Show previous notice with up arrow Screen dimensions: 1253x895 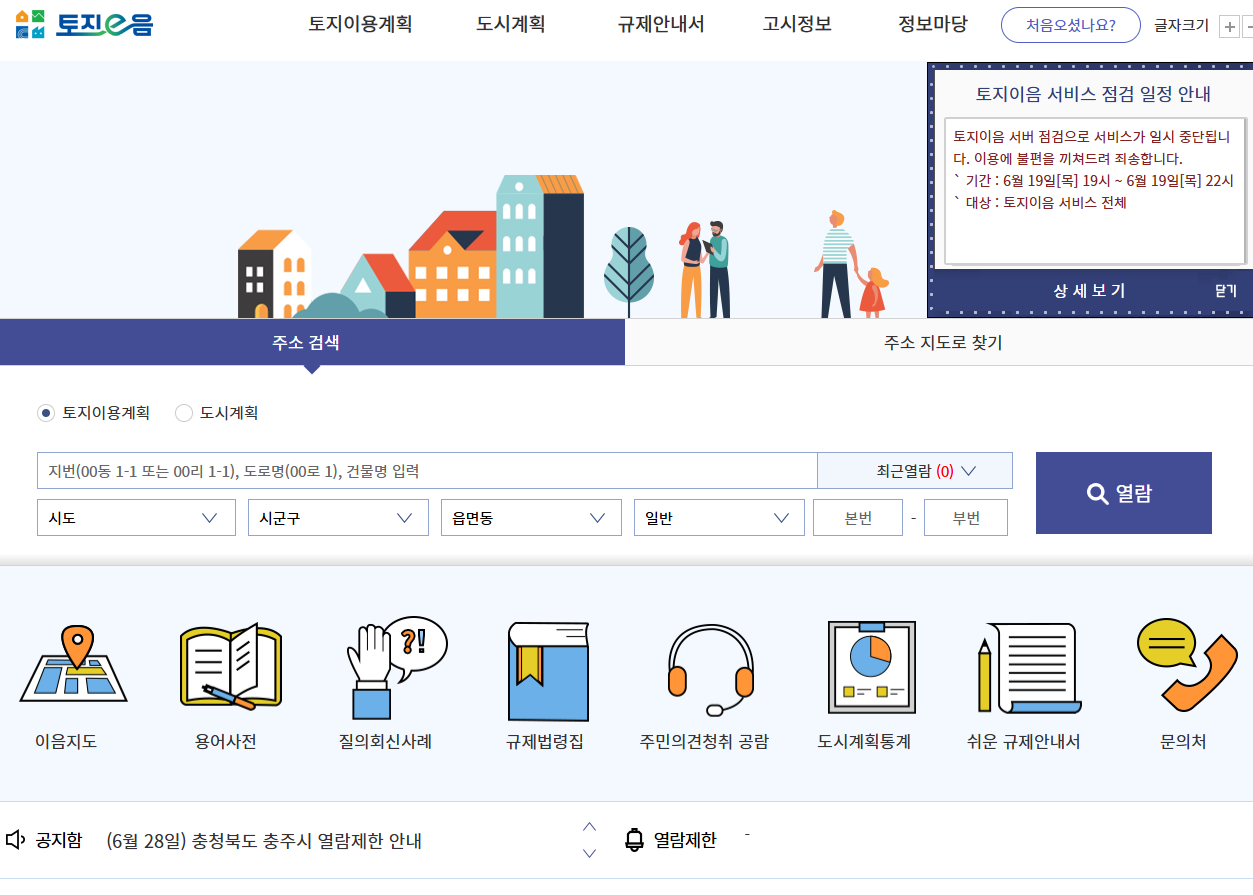coord(589,827)
